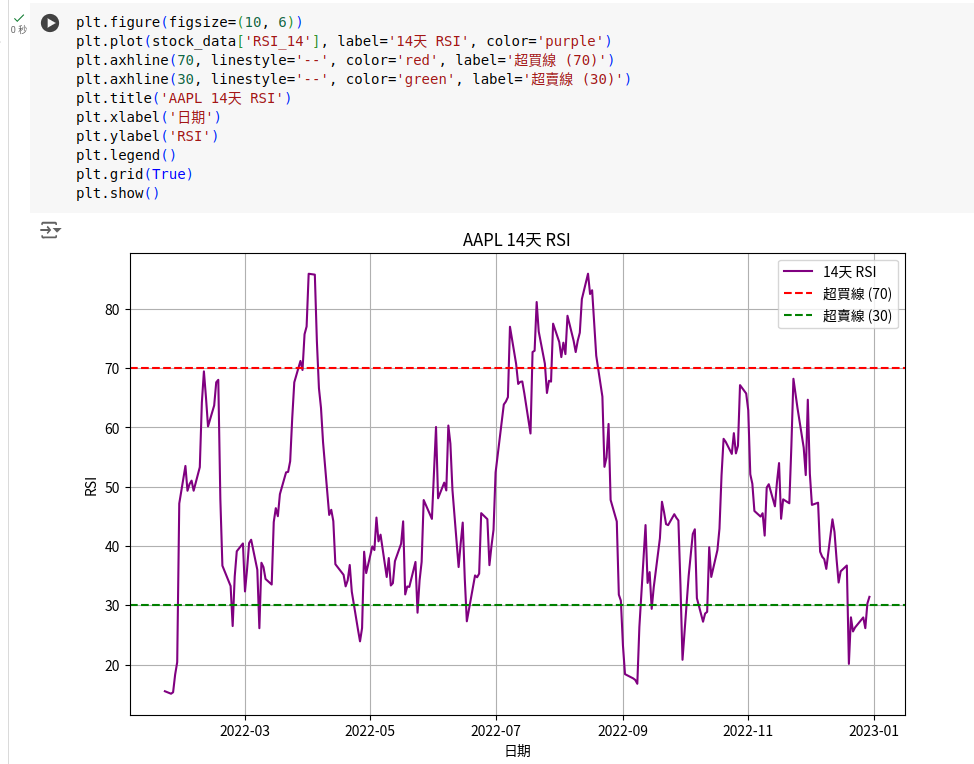This screenshot has width=974, height=764.
Task: Click the y-axis tick label 60
Action: 112,429
